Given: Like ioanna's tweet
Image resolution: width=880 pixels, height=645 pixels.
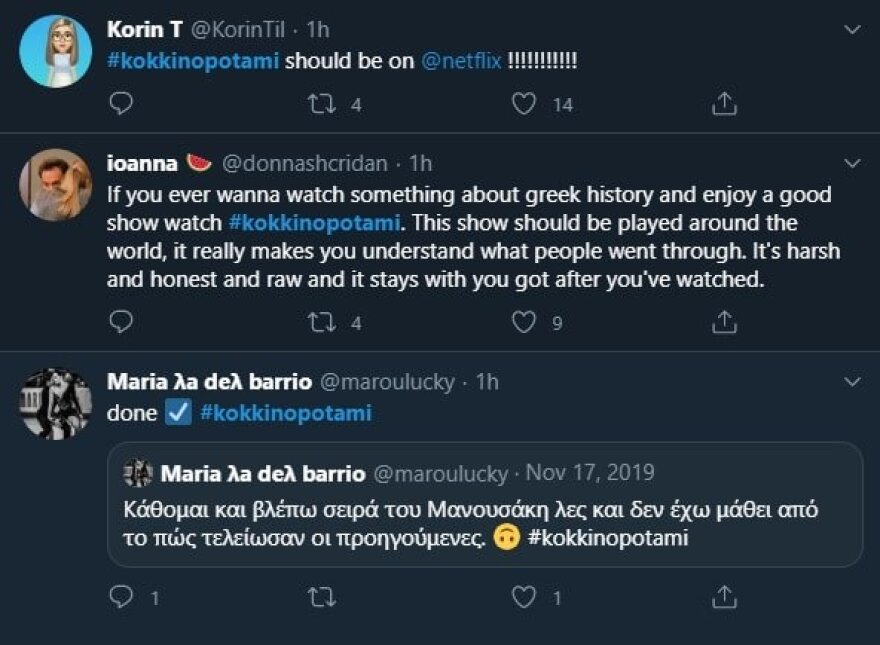Looking at the screenshot, I should [x=524, y=322].
